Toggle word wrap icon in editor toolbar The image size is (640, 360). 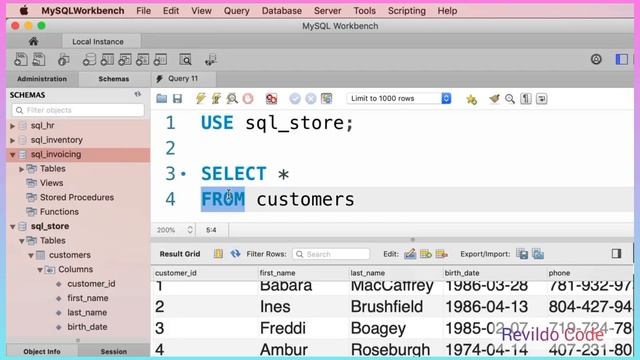click(x=542, y=98)
